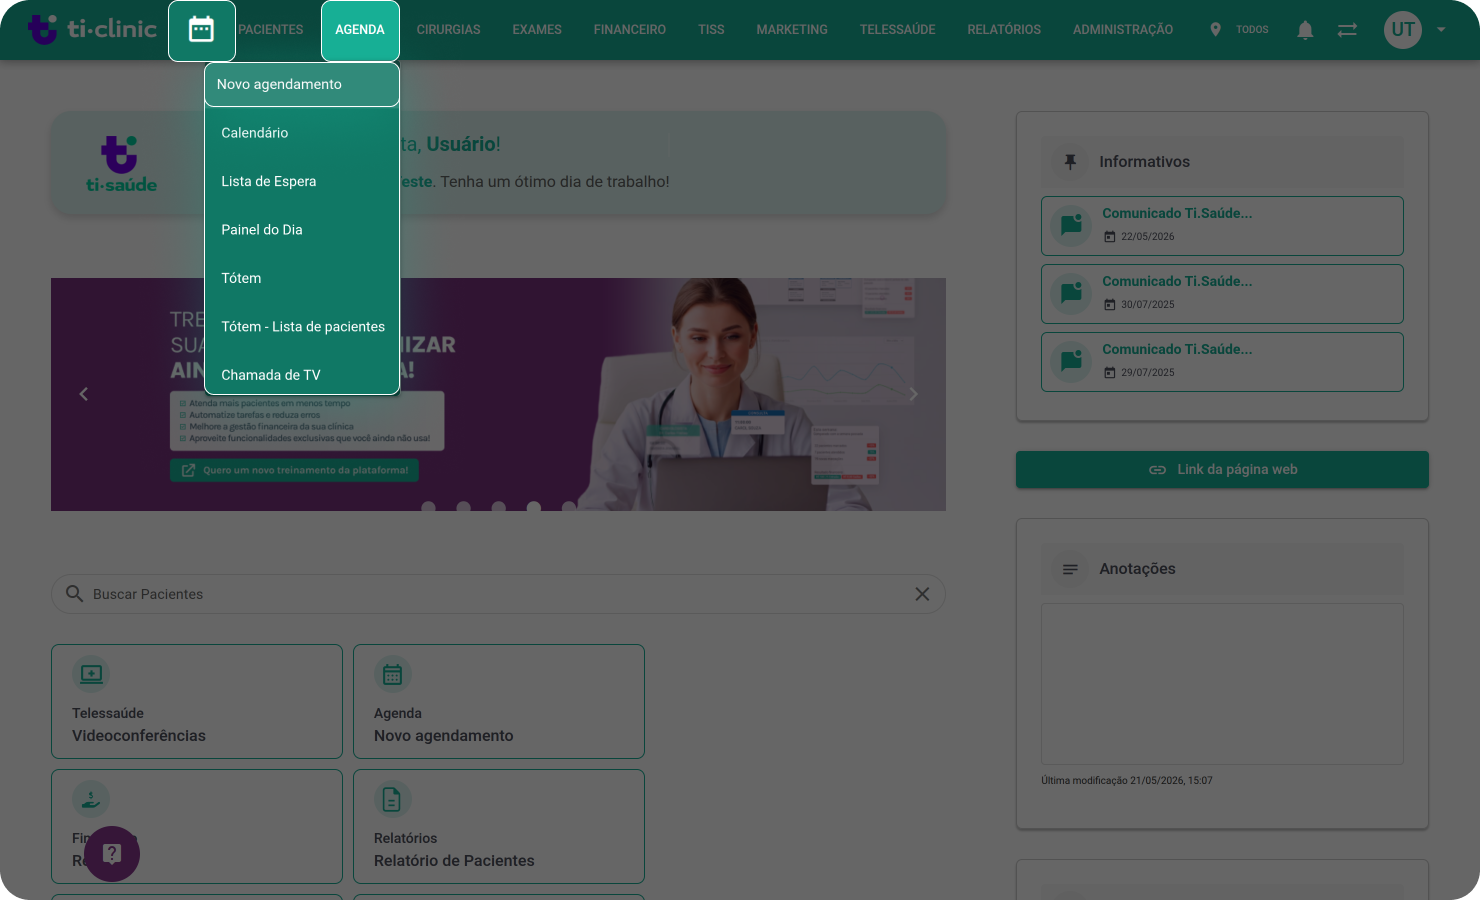This screenshot has width=1480, height=900.
Task: Open the MARKETING menu
Action: tap(792, 30)
